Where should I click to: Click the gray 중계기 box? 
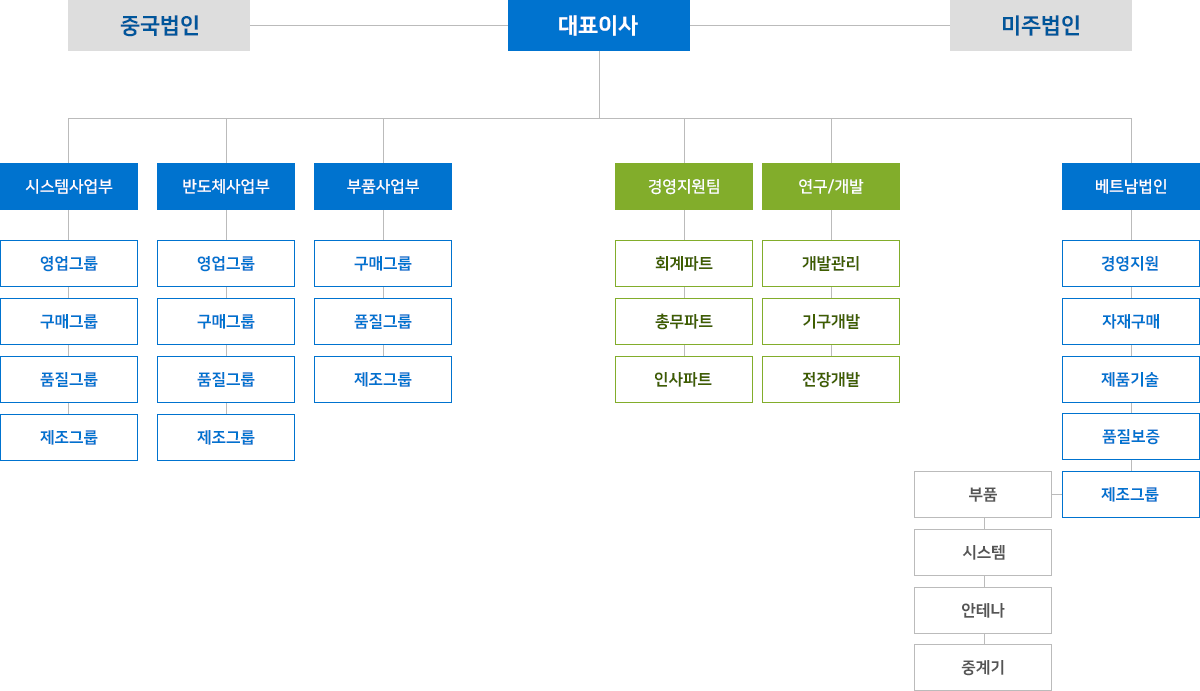(983, 667)
